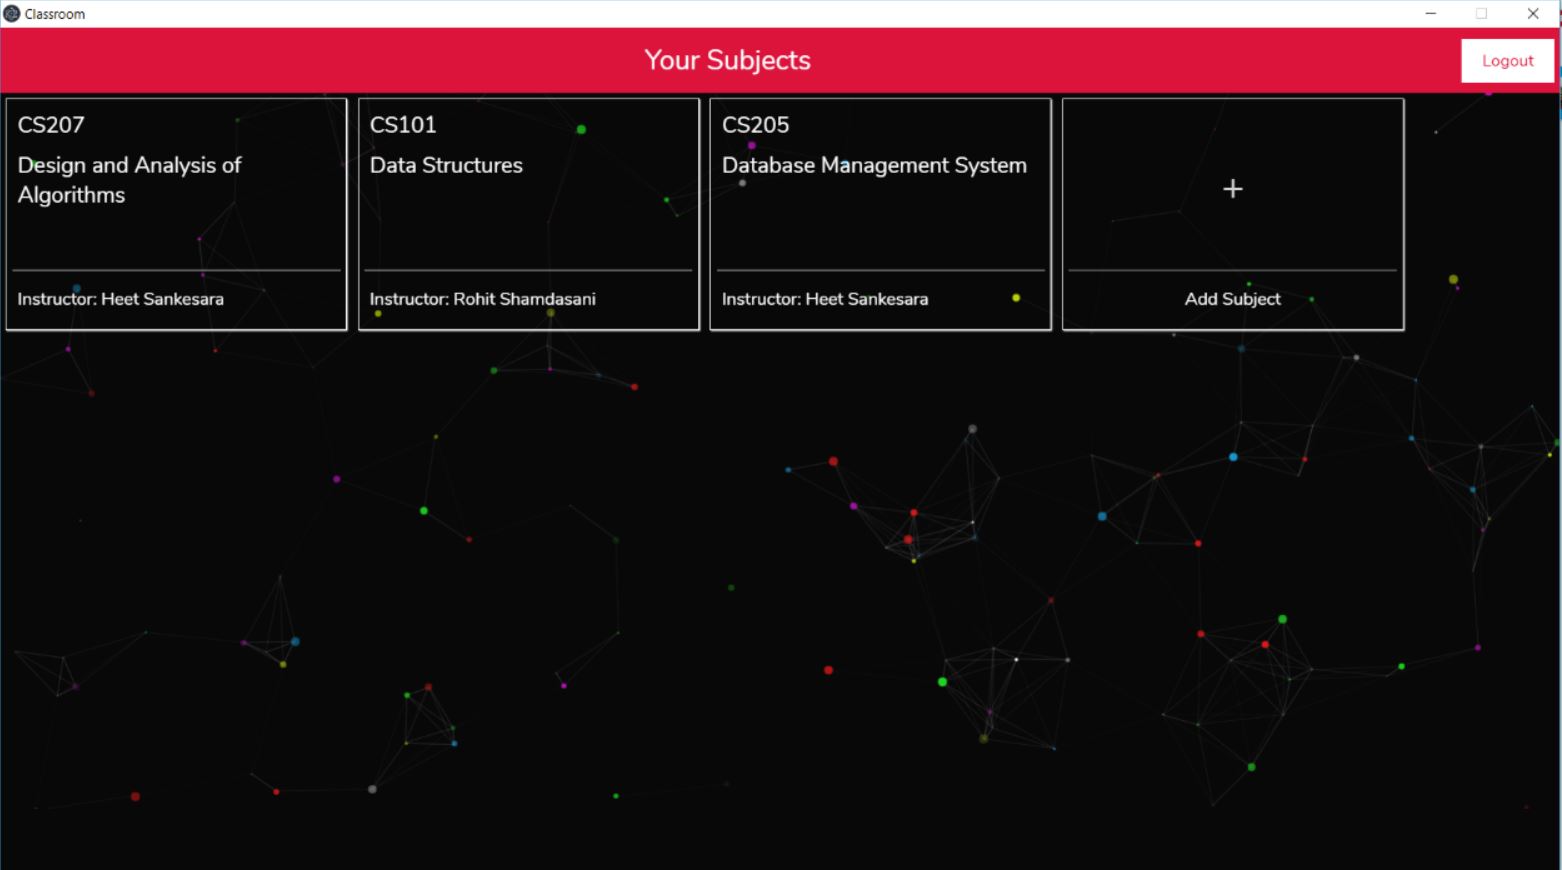Select Data Structures subject title
Image resolution: width=1562 pixels, height=870 pixels.
446,165
